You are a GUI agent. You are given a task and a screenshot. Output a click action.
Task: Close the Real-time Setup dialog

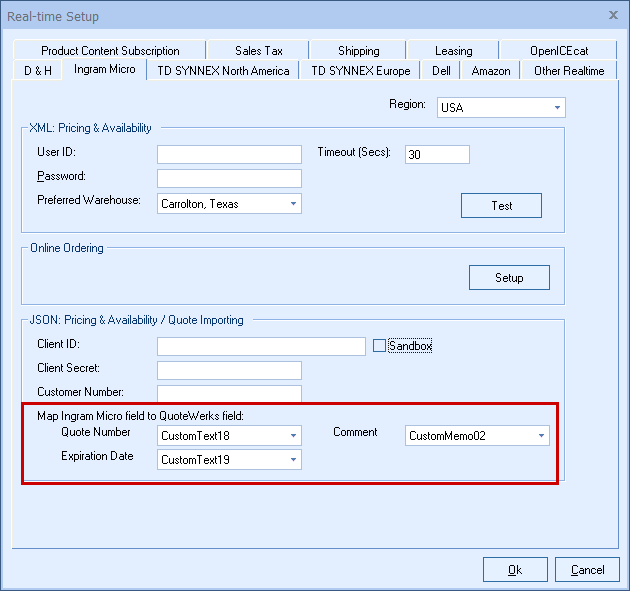pos(613,15)
